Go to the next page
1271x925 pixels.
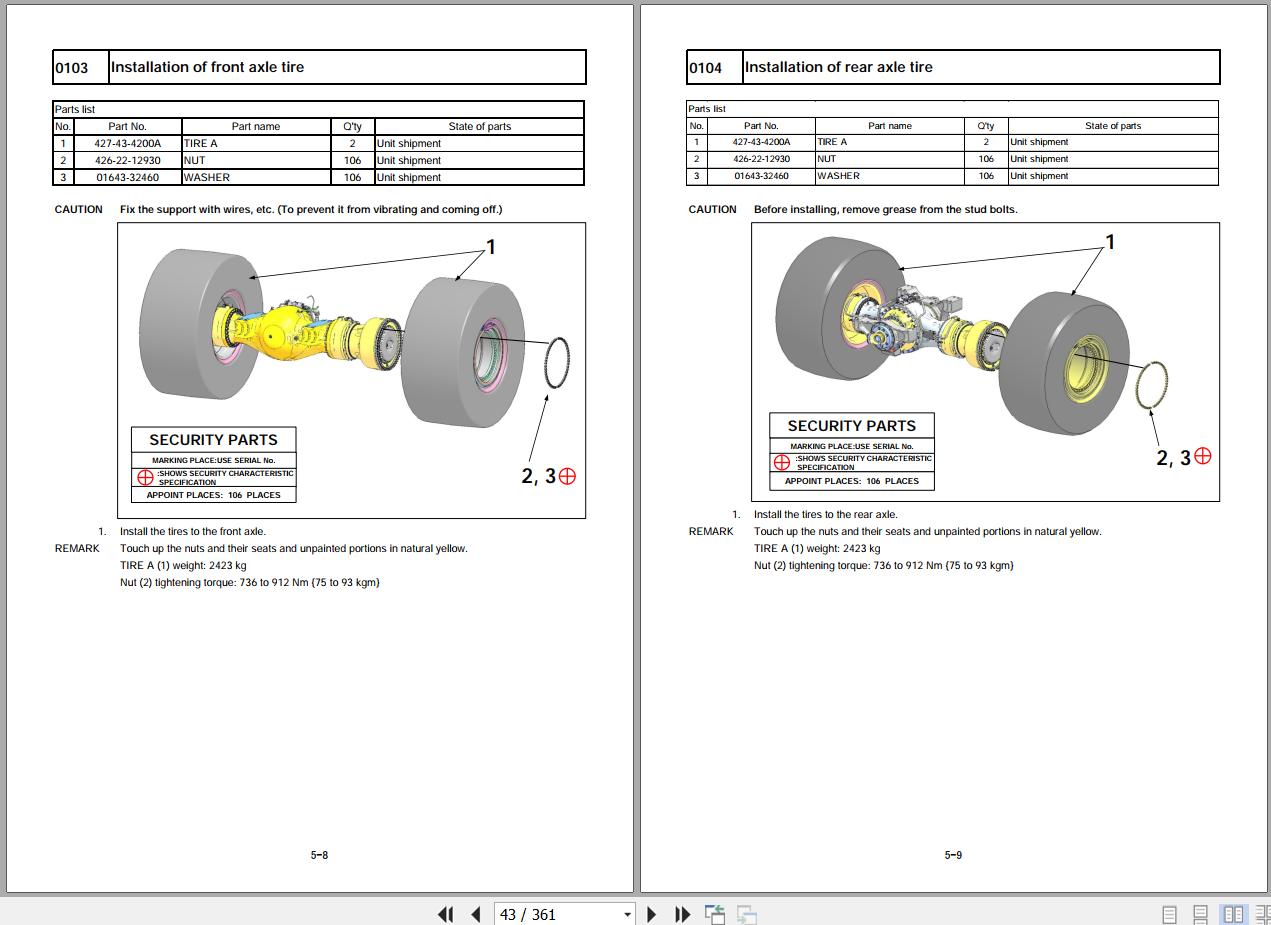652,914
